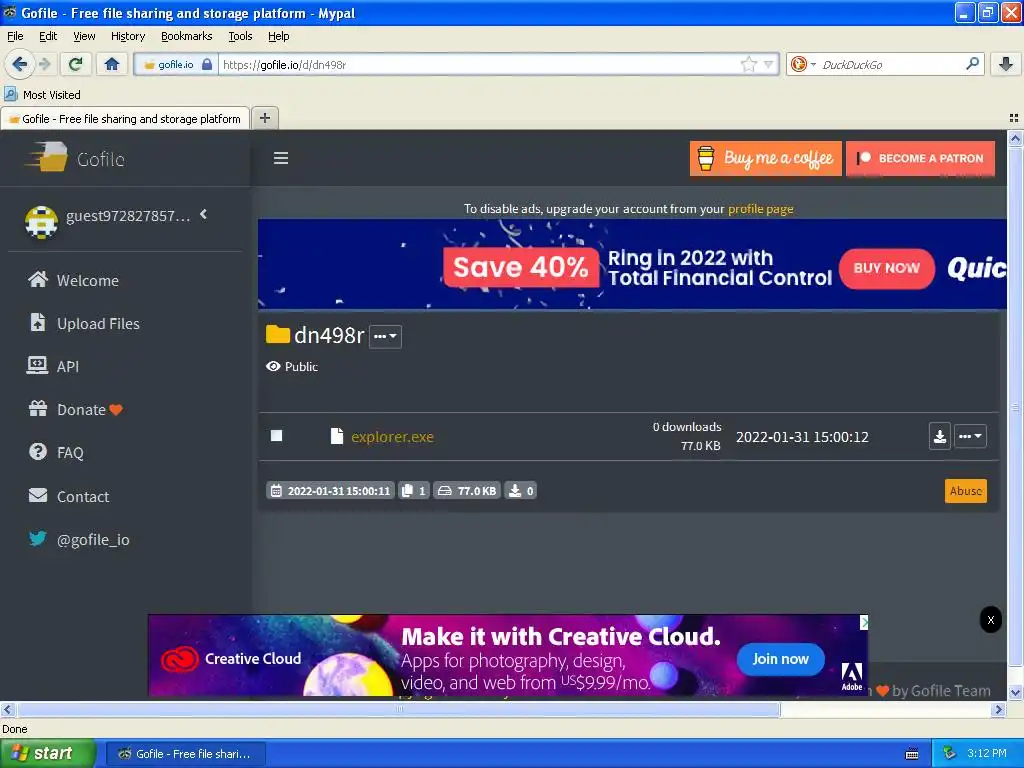This screenshot has height=768, width=1024.
Task: Open the FAQ page
Action: pyautogui.click(x=56, y=453)
